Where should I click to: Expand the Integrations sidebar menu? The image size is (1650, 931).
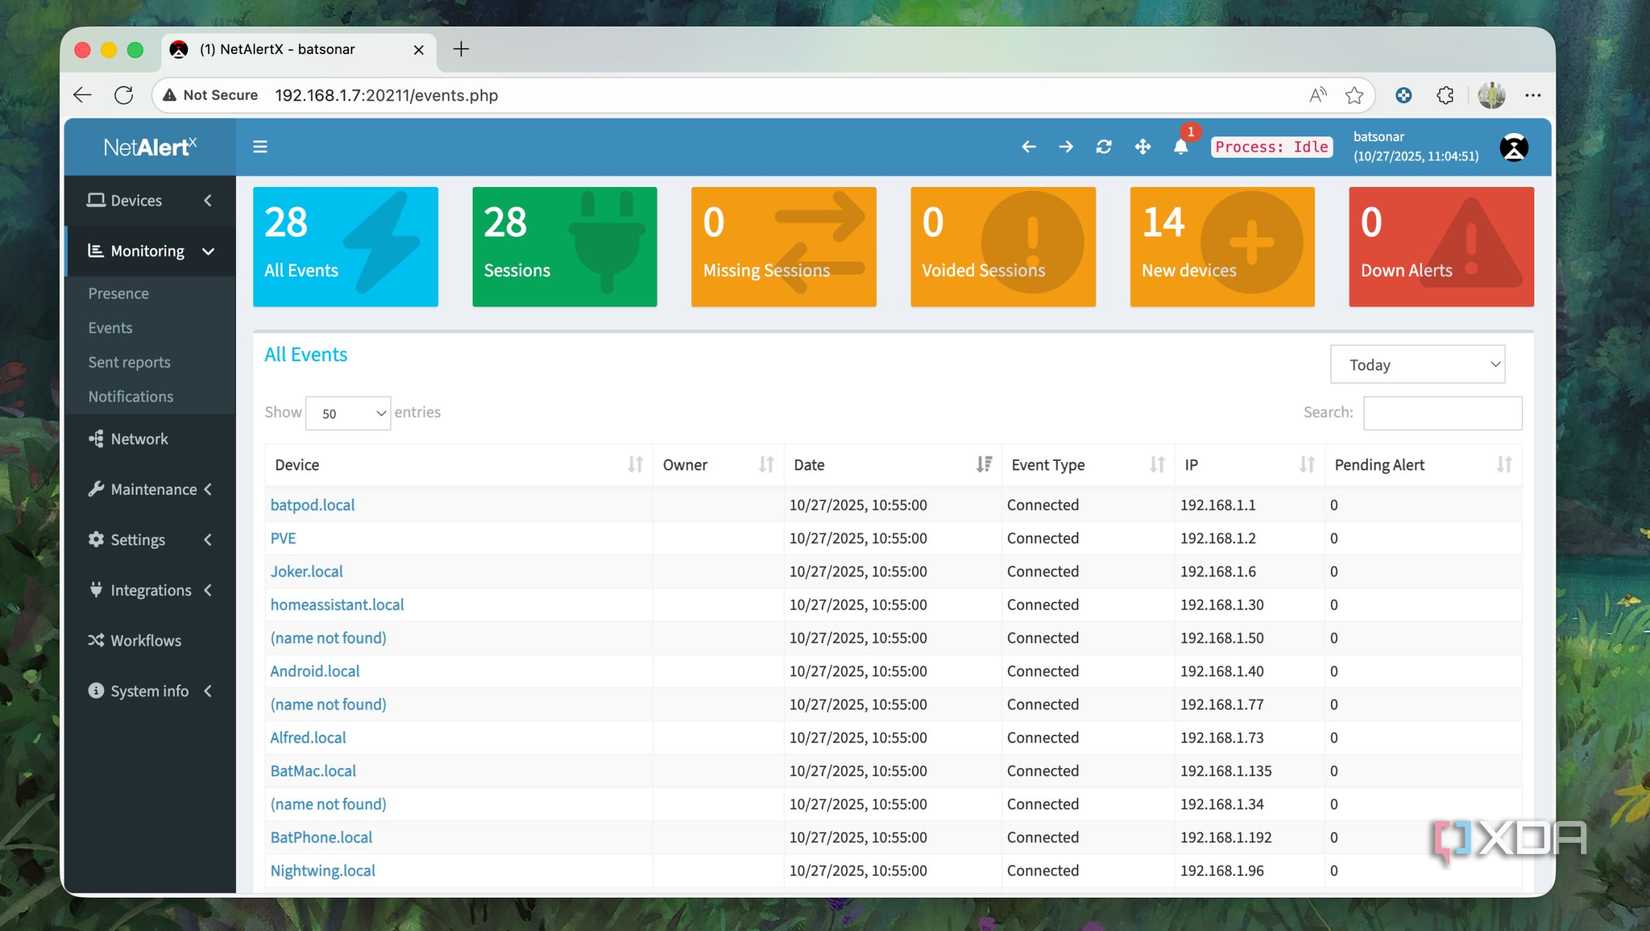click(150, 590)
